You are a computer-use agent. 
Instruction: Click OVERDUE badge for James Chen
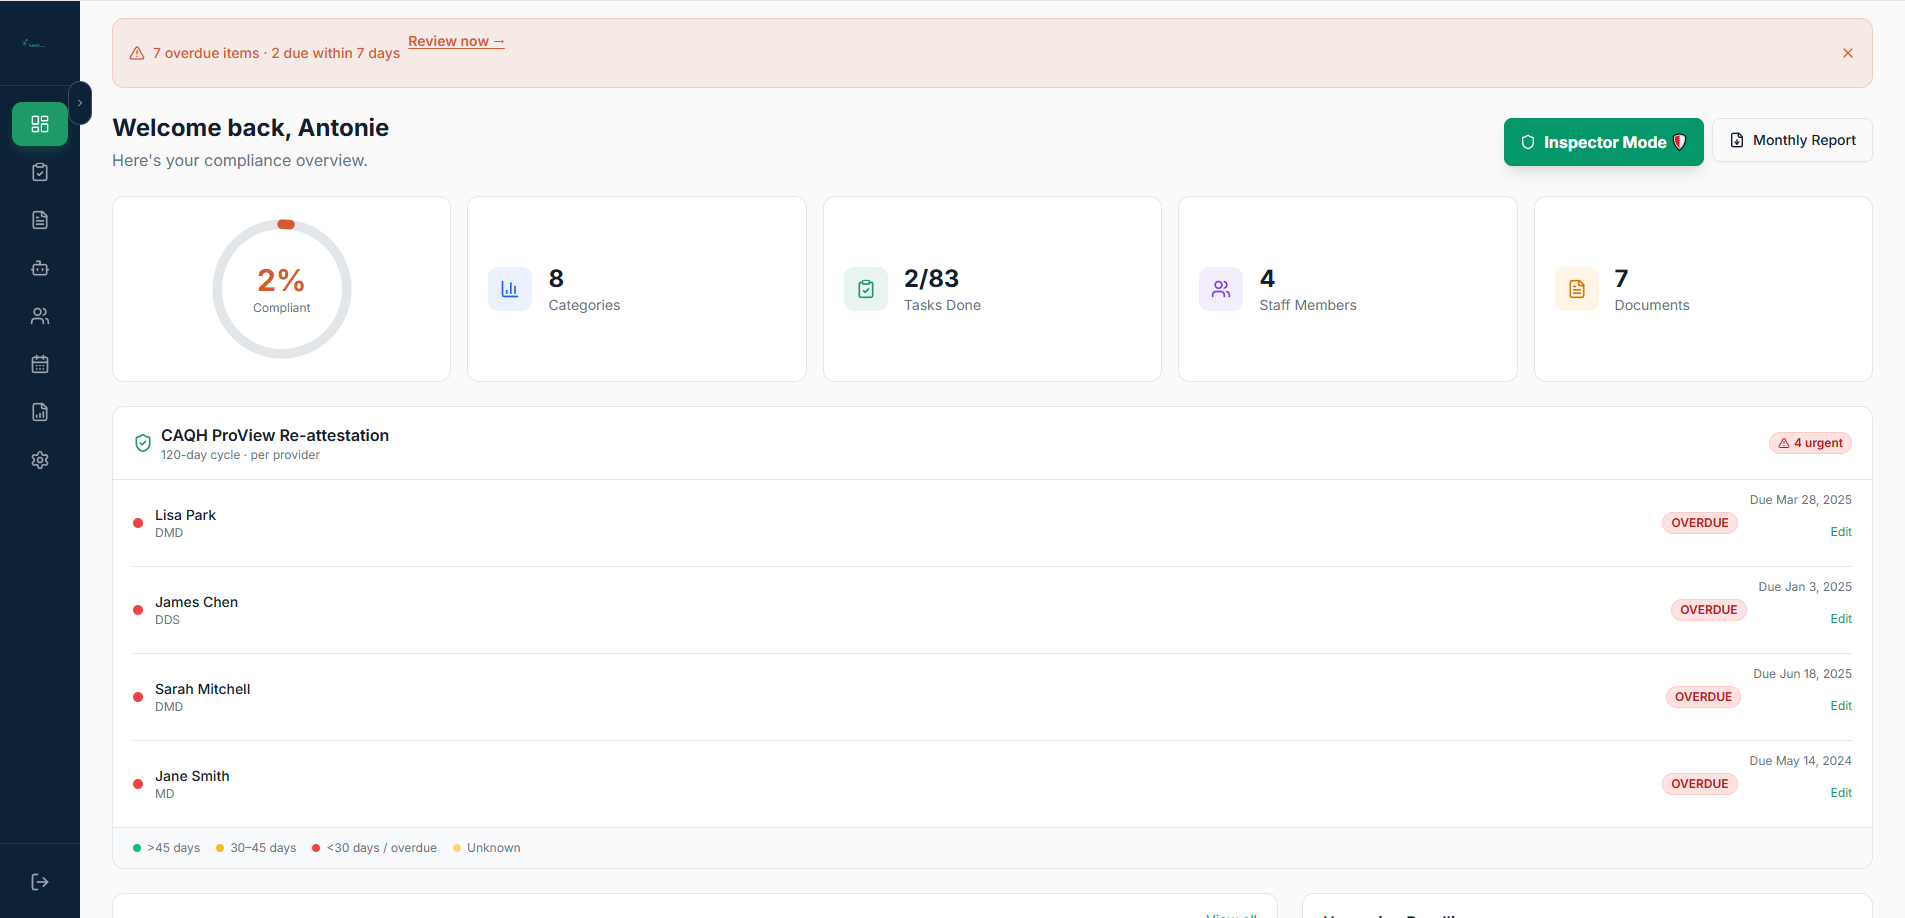1708,610
